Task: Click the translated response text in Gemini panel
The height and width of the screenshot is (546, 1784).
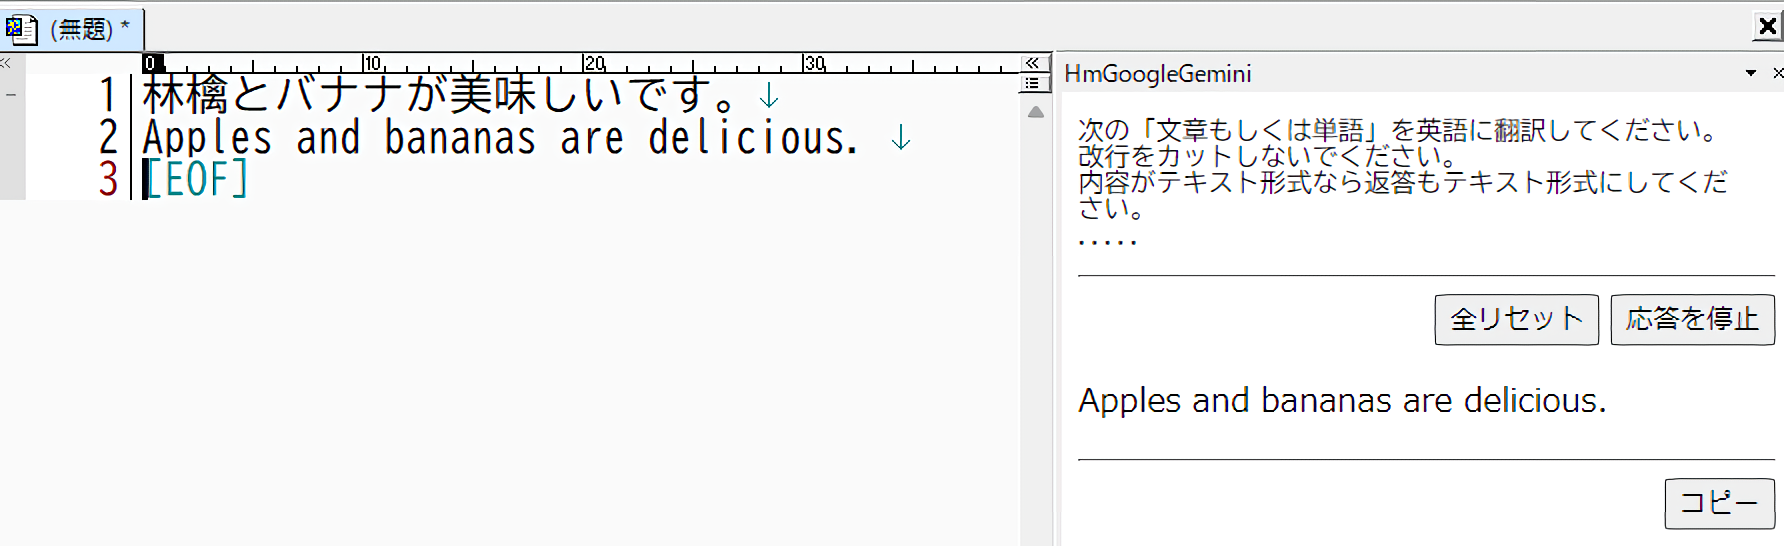Action: 1341,401
